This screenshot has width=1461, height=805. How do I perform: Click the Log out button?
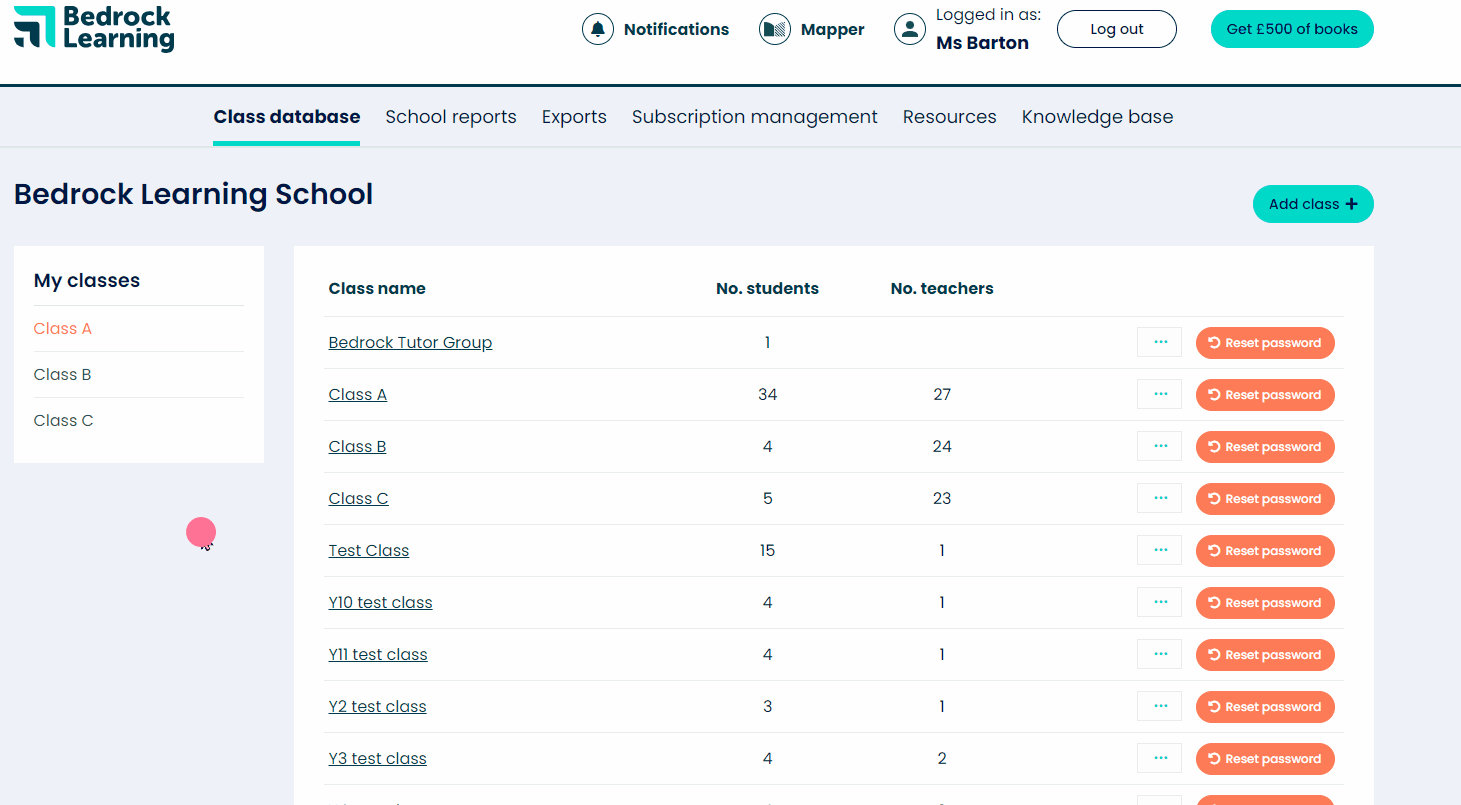coord(1116,29)
